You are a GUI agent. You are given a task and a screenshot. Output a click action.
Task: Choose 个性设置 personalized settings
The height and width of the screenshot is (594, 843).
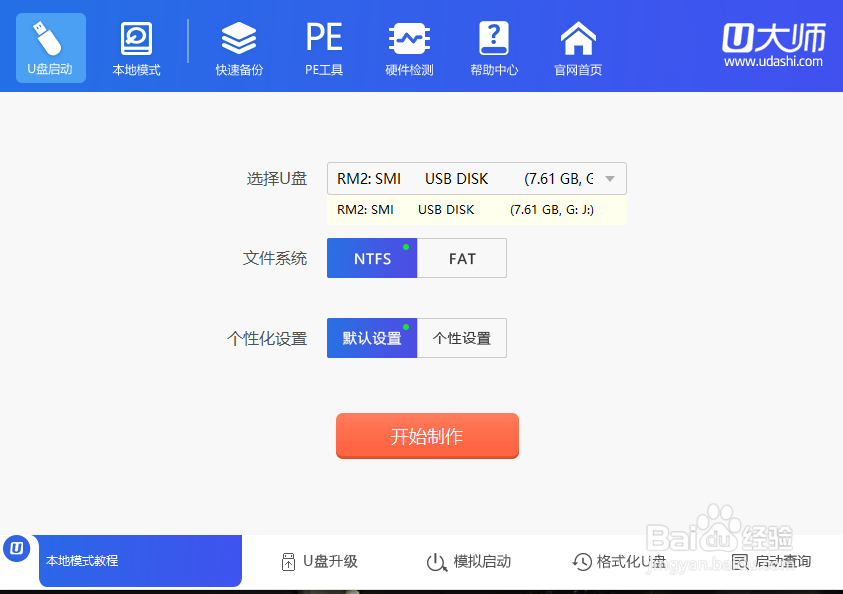461,338
